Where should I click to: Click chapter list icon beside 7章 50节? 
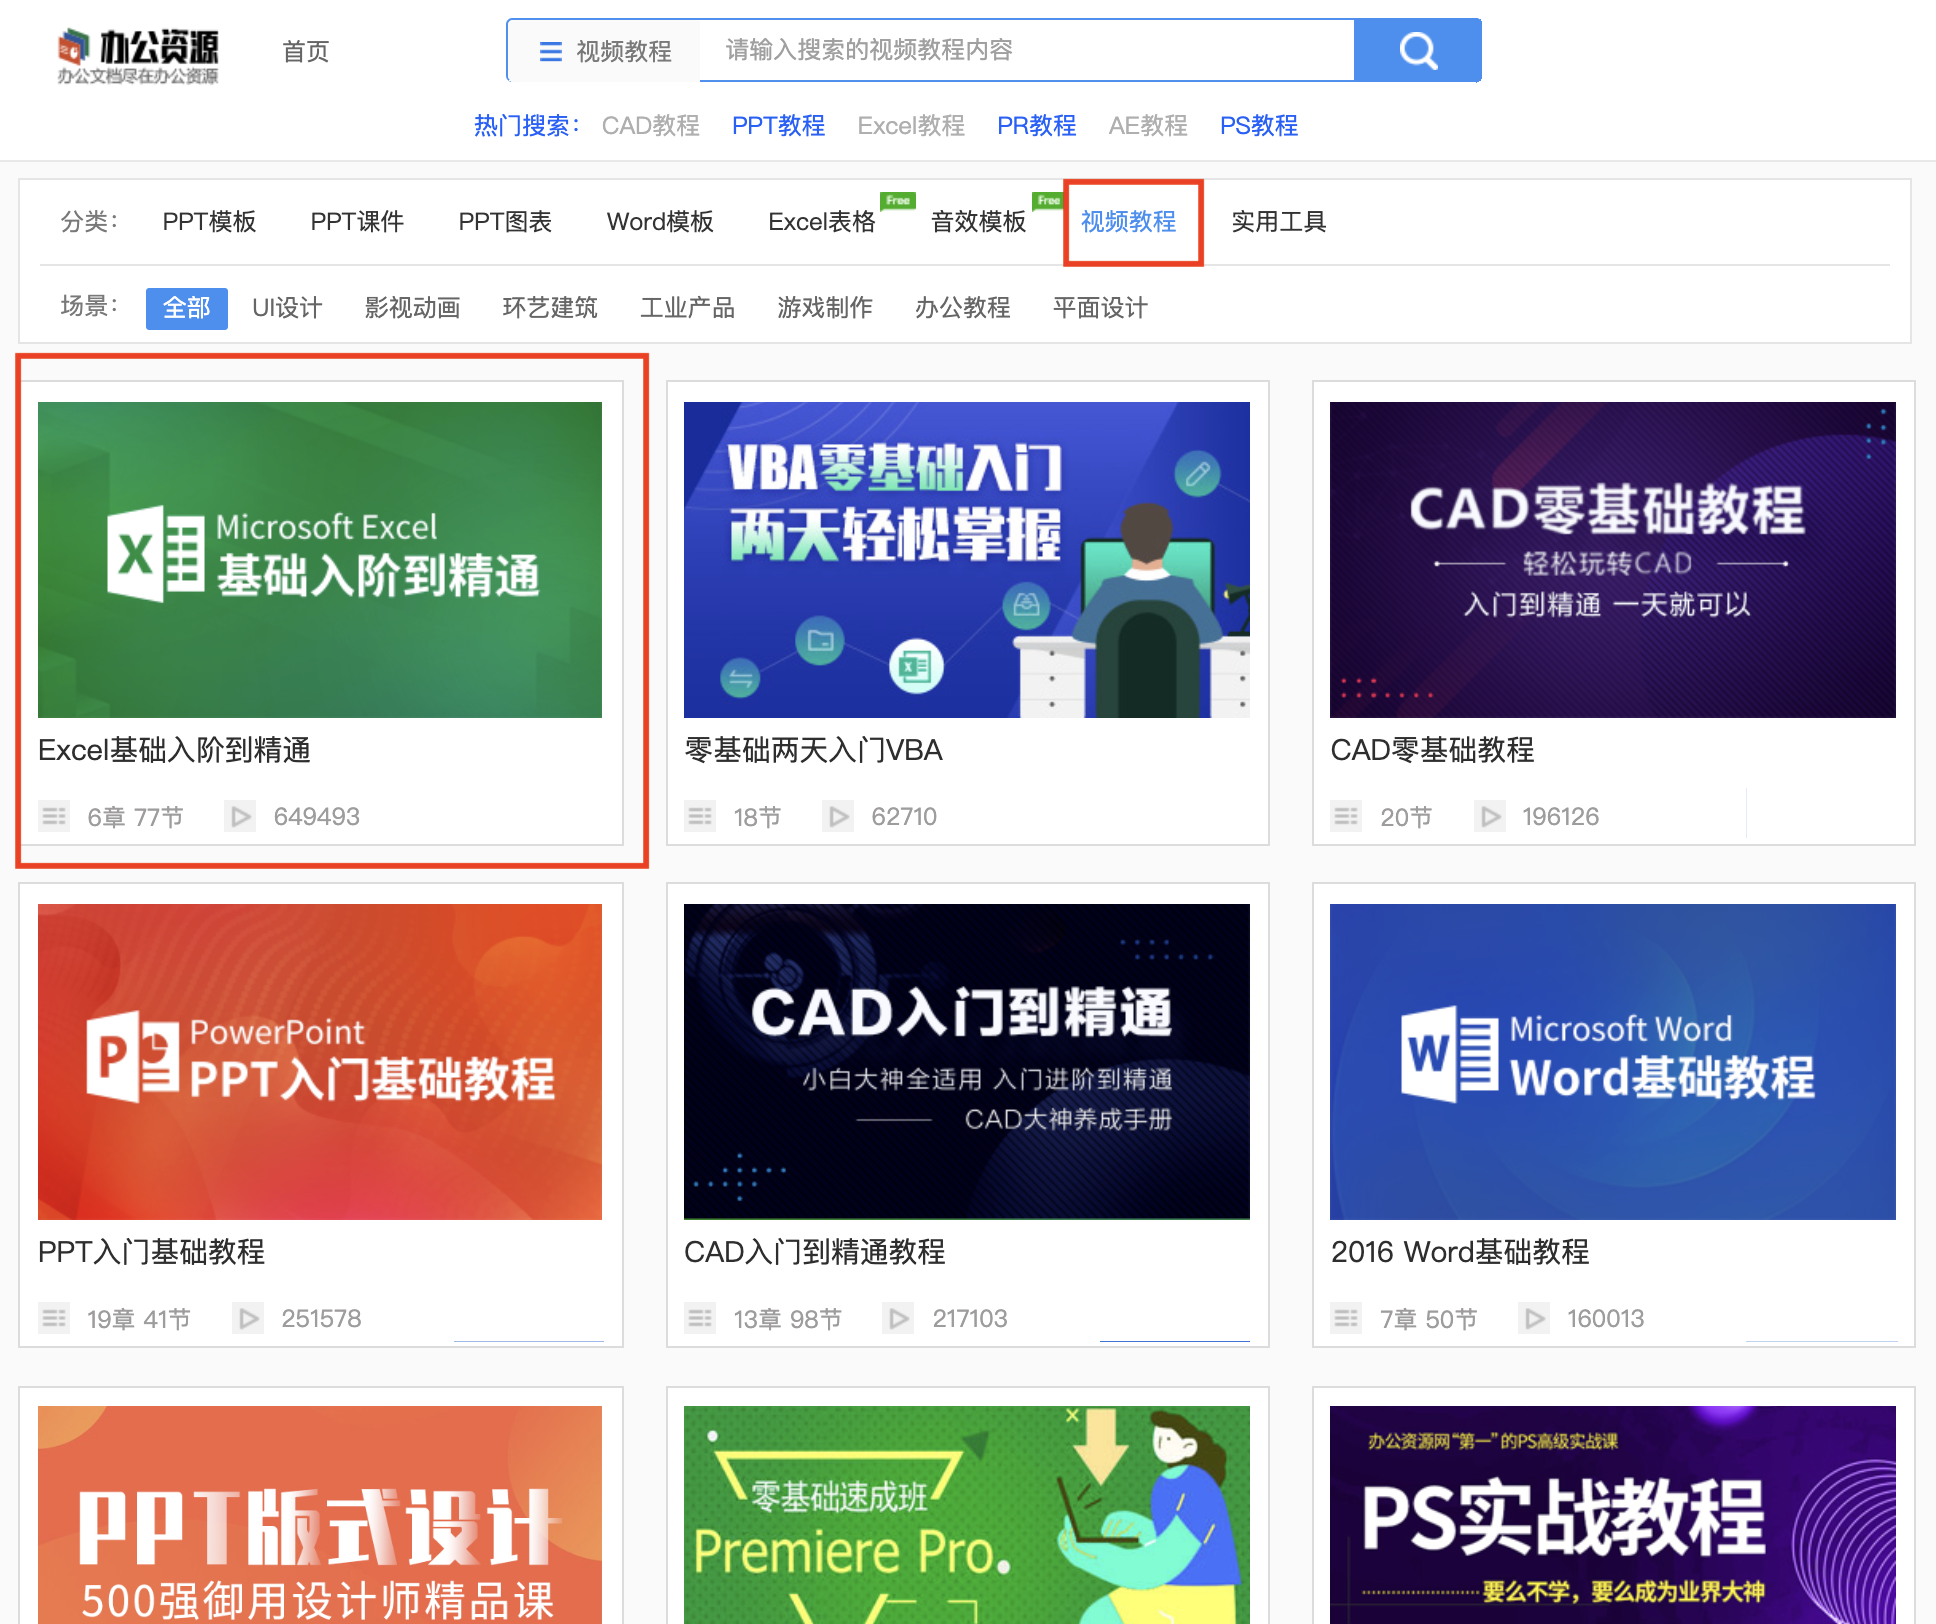(x=1346, y=1319)
